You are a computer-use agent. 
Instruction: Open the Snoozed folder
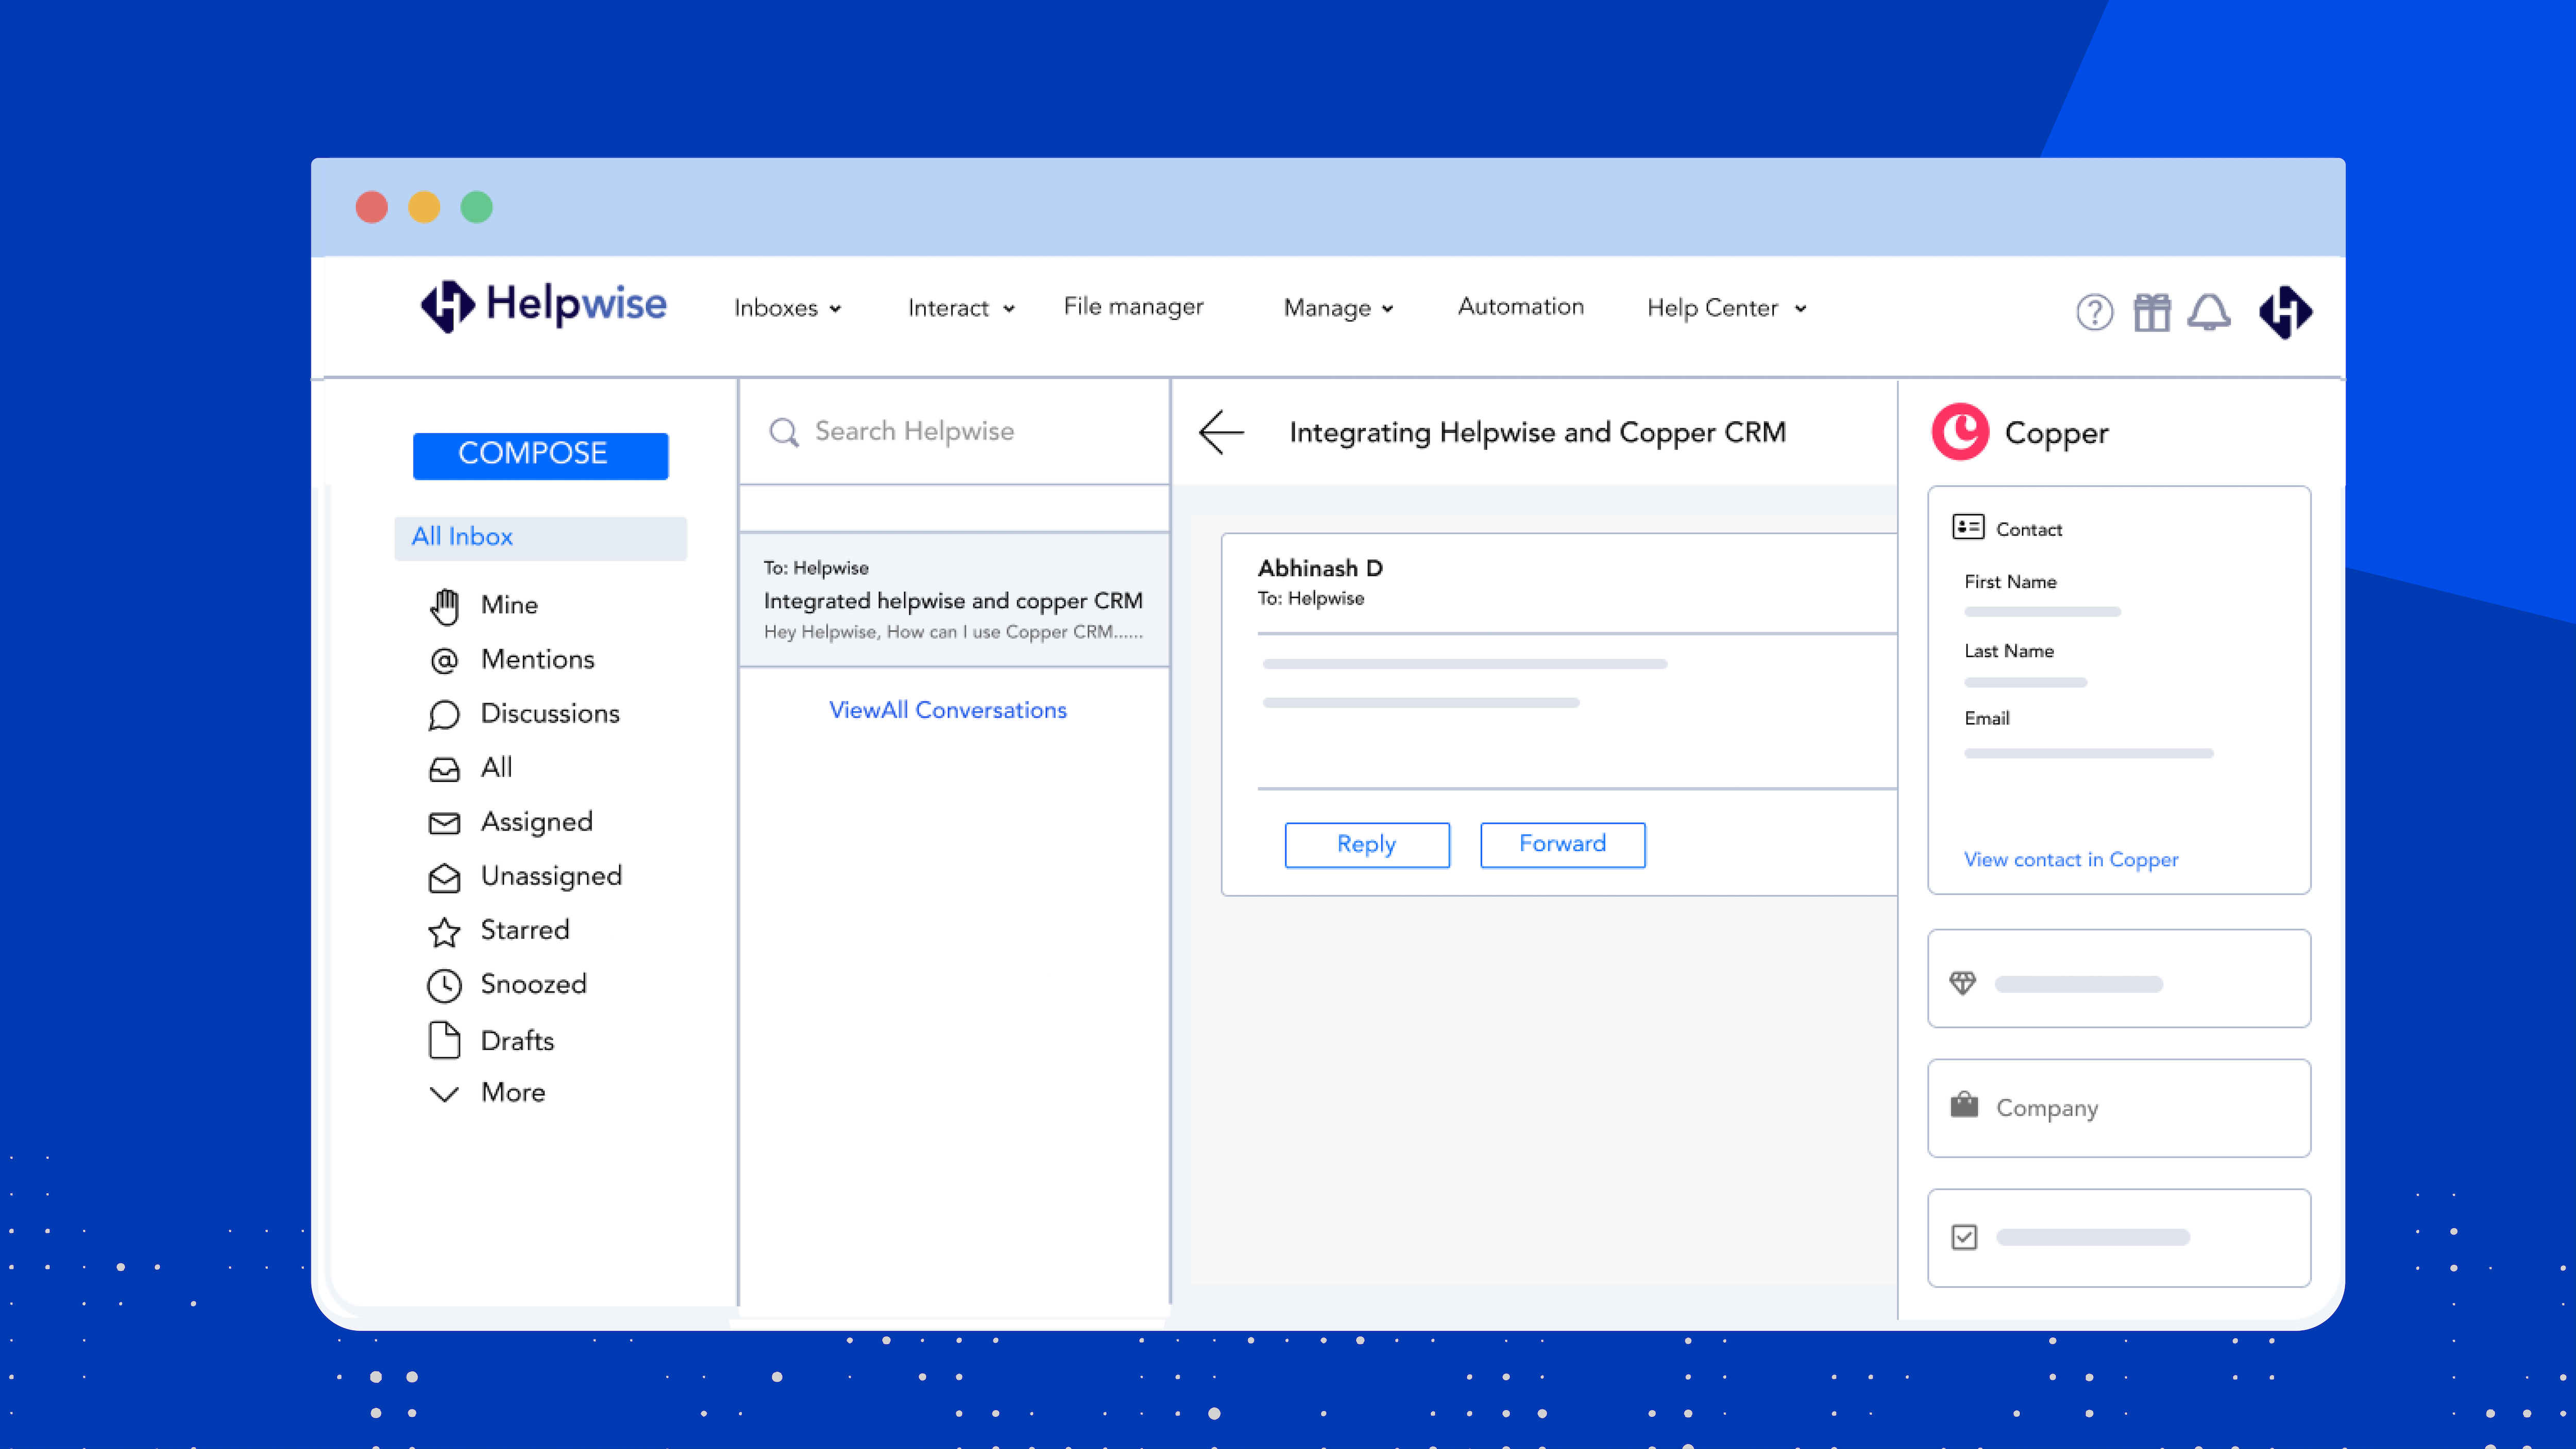[x=534, y=984]
